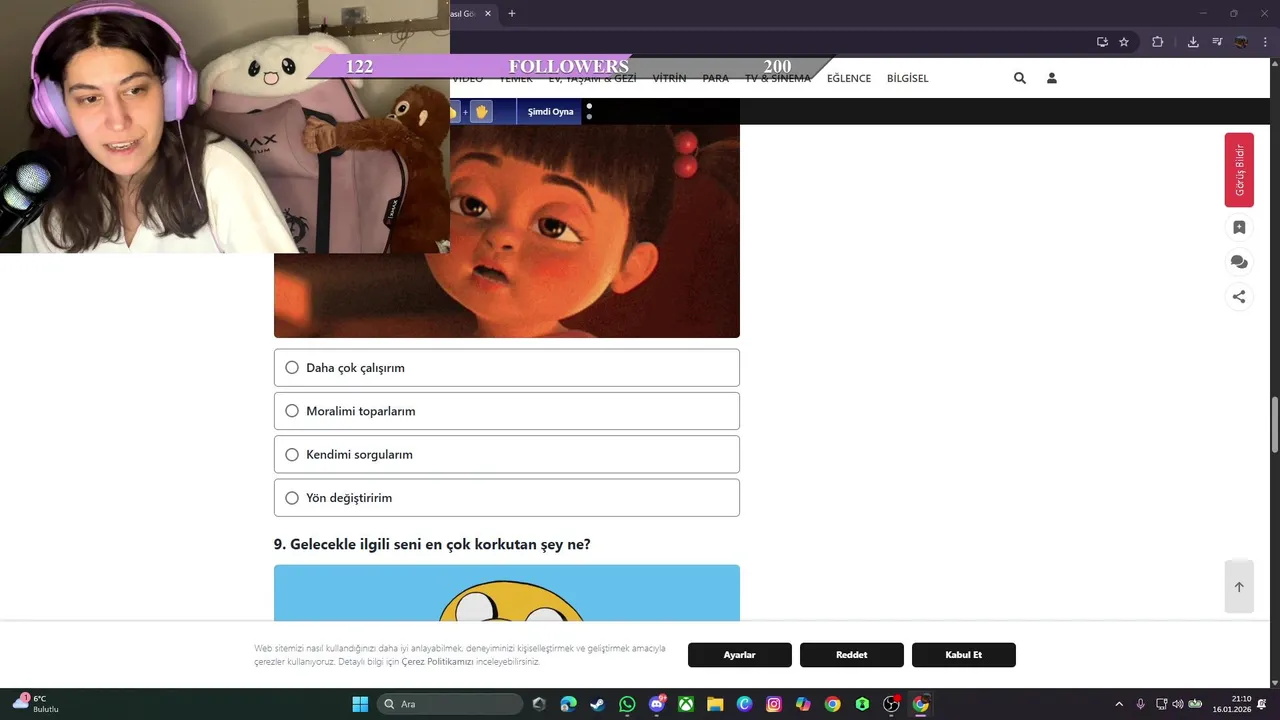
Task: Open the site search magnifier icon
Action: click(1020, 78)
